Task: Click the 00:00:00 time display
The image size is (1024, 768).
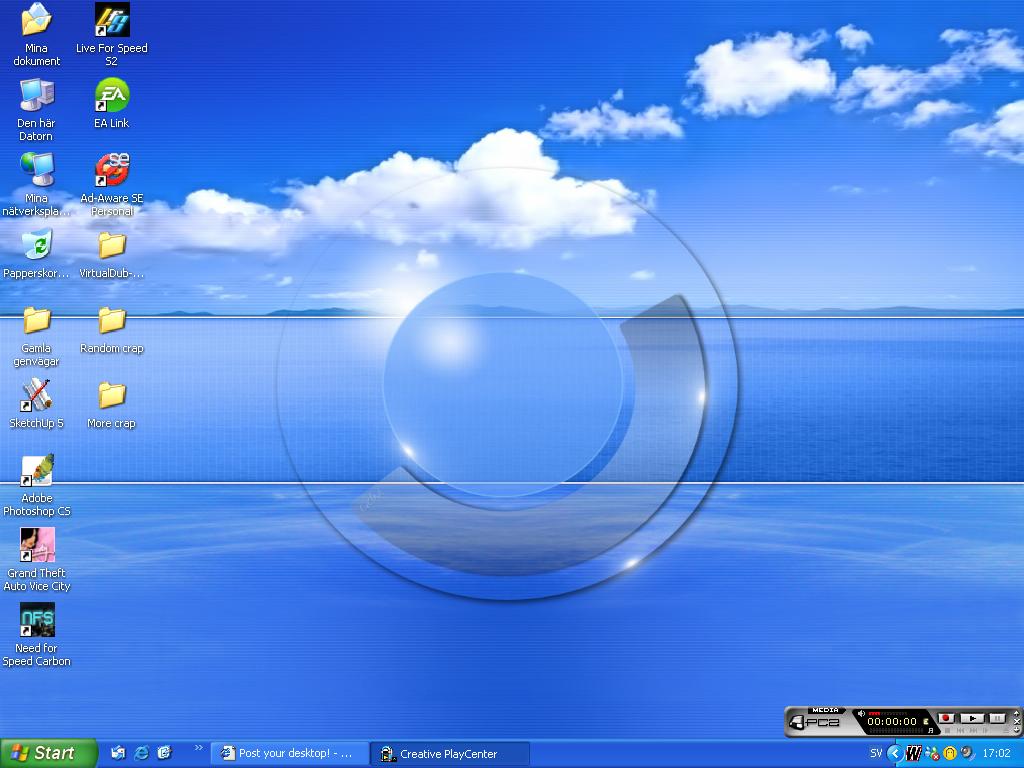Action: 892,722
